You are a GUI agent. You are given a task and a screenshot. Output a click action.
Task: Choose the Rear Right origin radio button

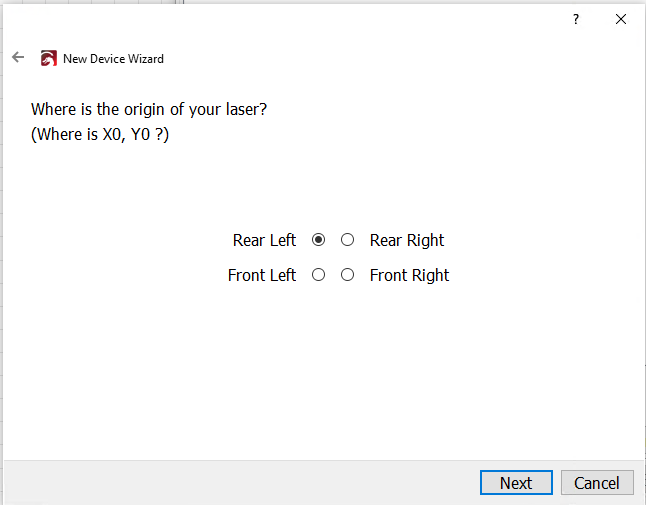click(x=347, y=240)
